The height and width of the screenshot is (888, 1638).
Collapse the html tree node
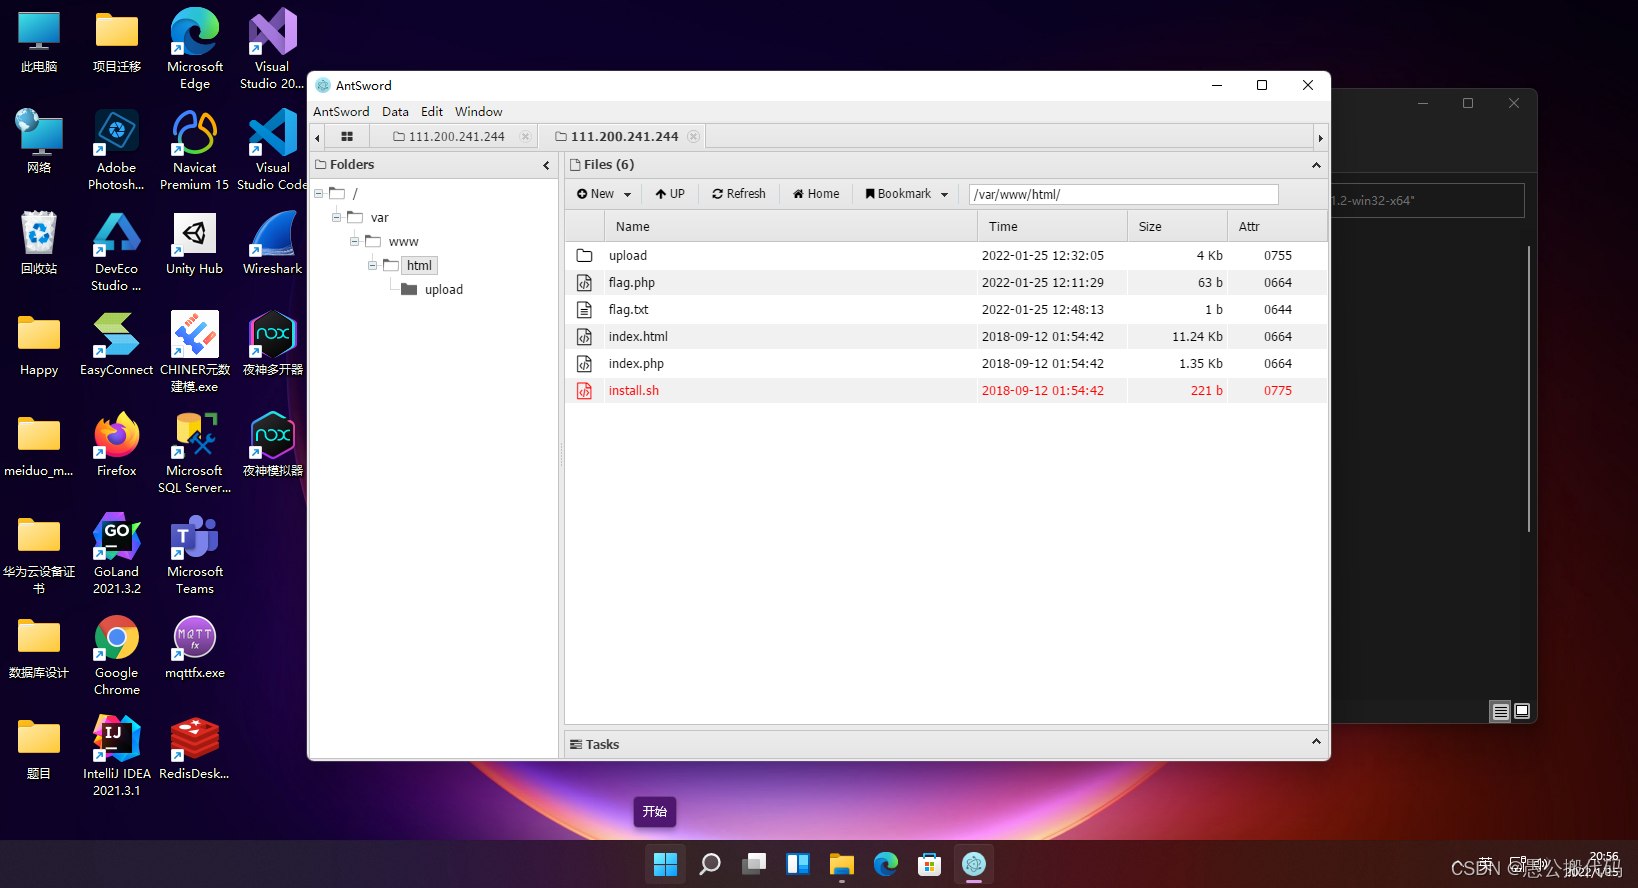pos(373,266)
